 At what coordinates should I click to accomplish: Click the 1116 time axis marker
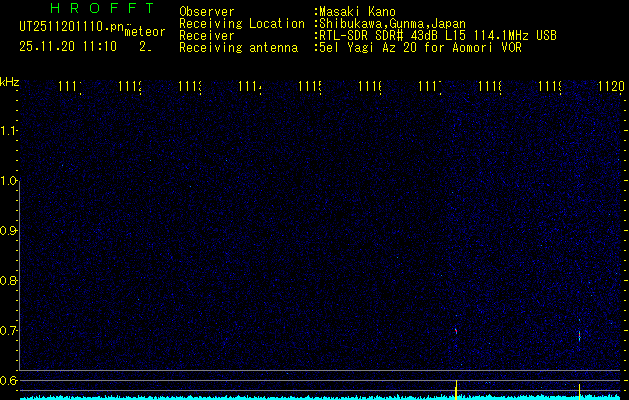[x=370, y=86]
